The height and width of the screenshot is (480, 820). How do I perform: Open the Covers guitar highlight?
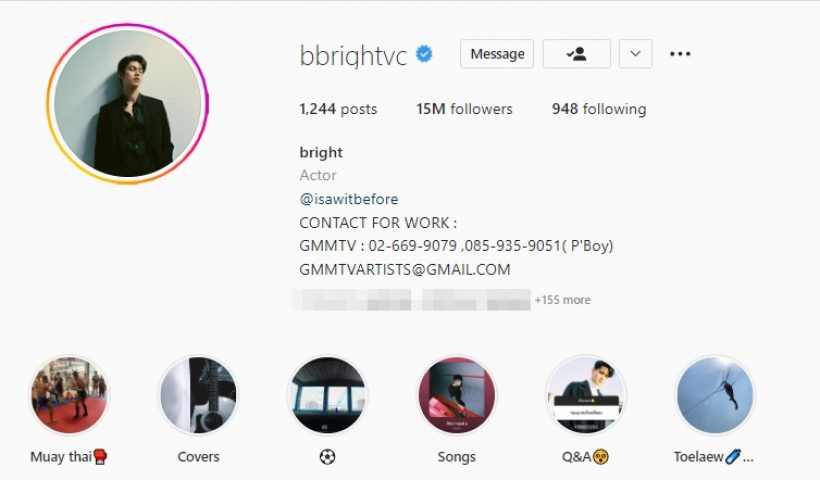[x=198, y=395]
